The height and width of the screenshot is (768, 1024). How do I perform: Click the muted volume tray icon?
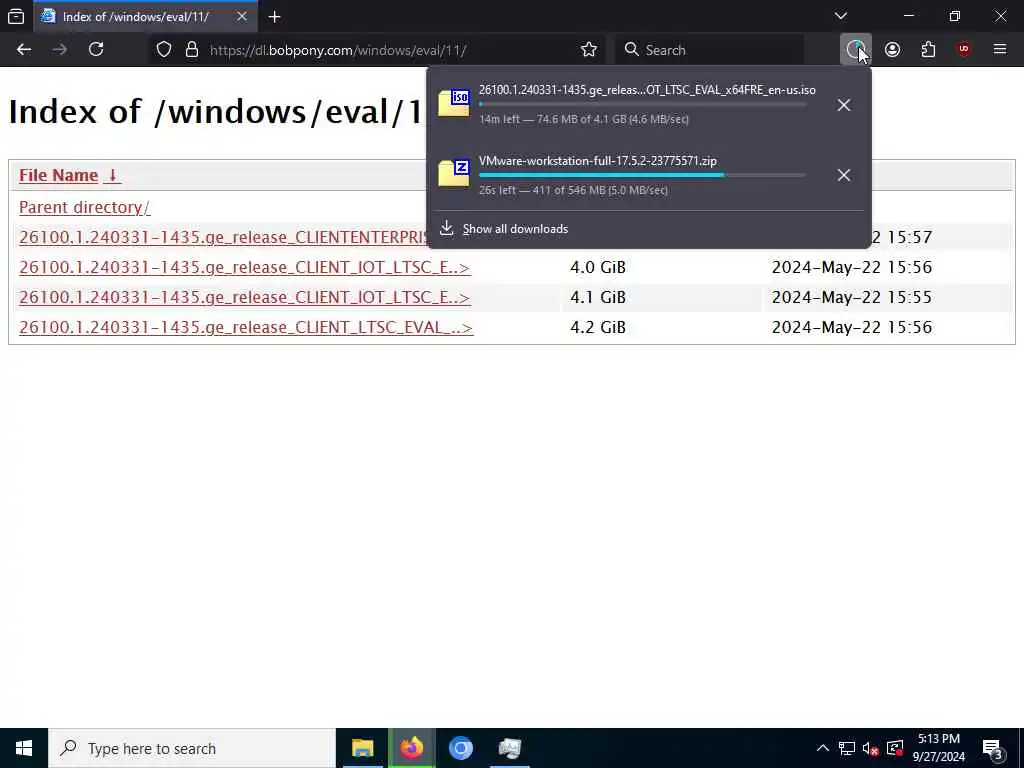[x=870, y=748]
